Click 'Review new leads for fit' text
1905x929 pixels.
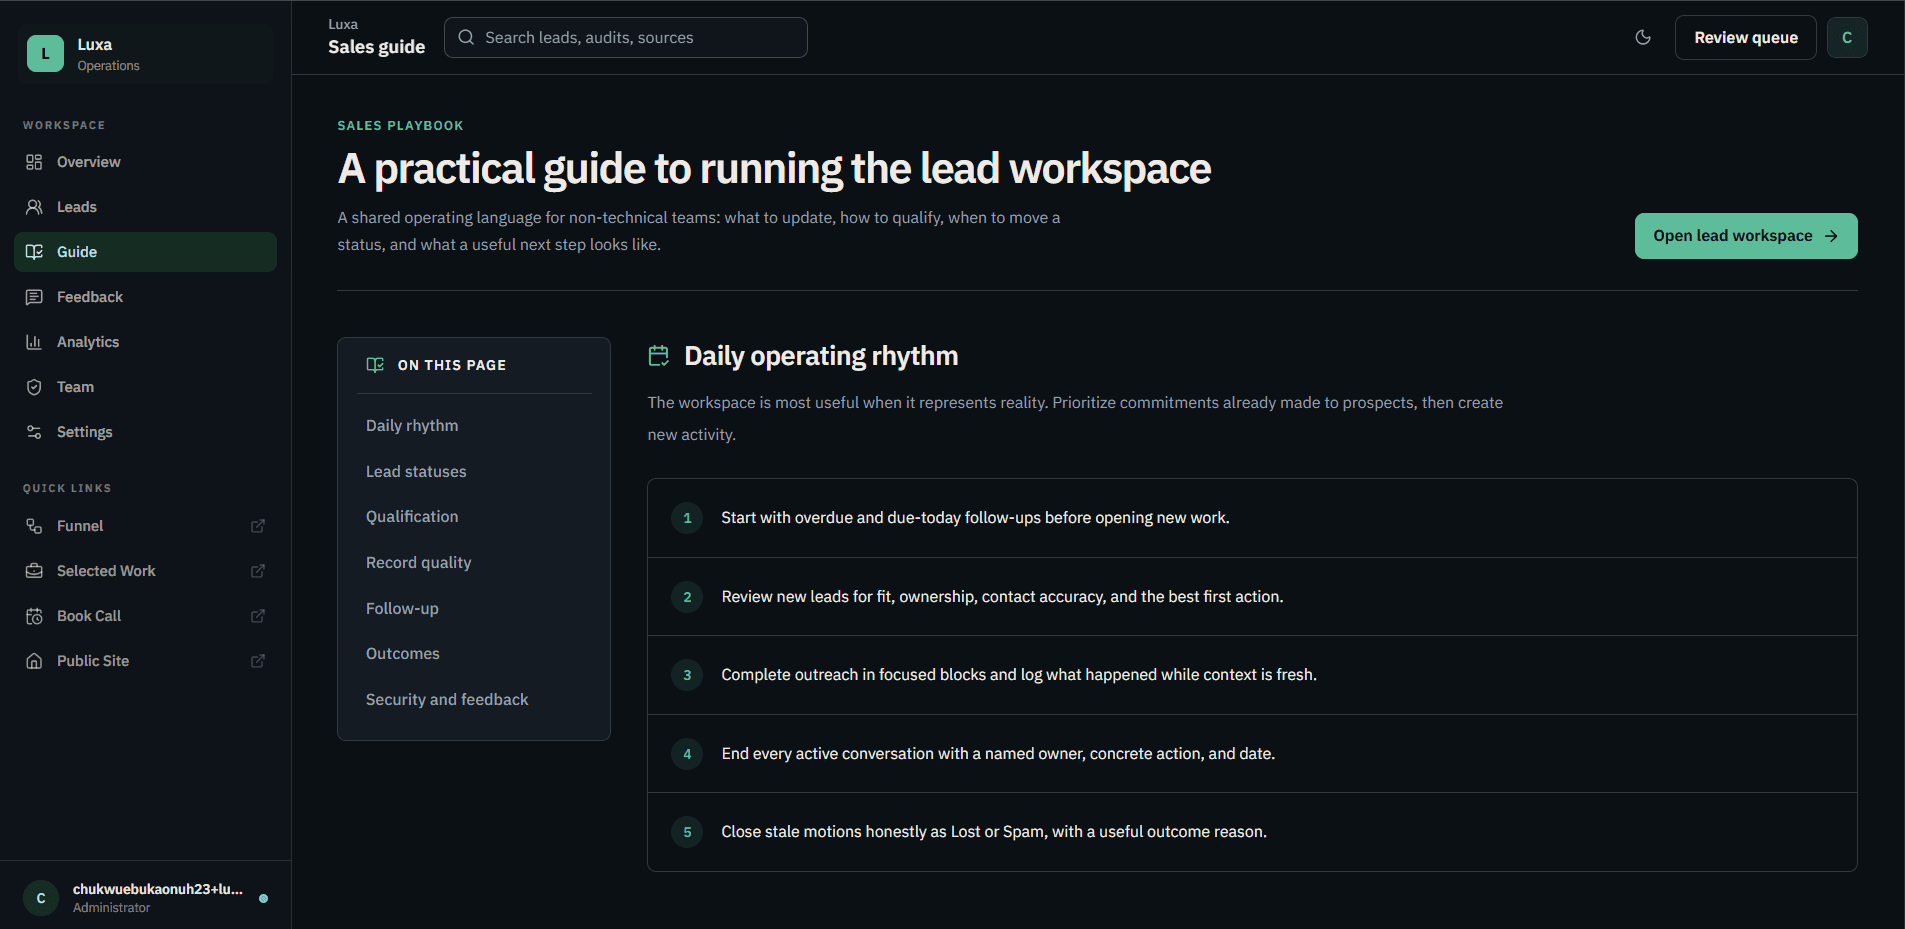[x=1002, y=597]
